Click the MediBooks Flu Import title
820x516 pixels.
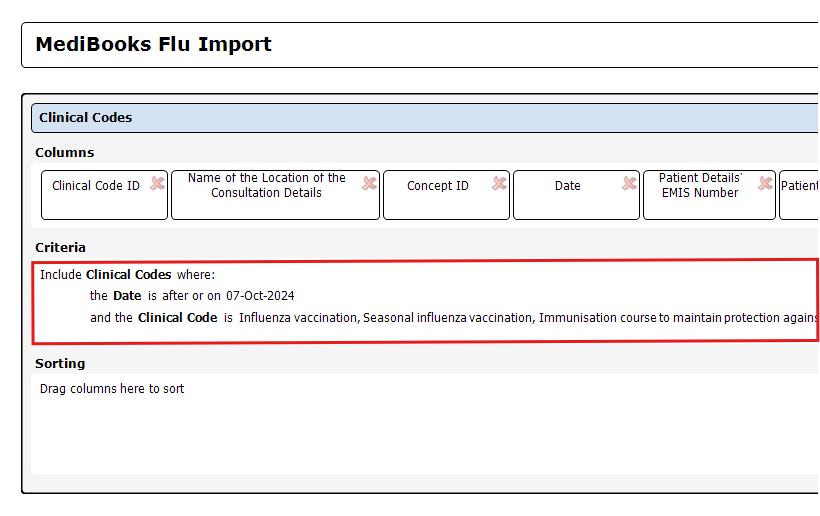pyautogui.click(x=153, y=45)
